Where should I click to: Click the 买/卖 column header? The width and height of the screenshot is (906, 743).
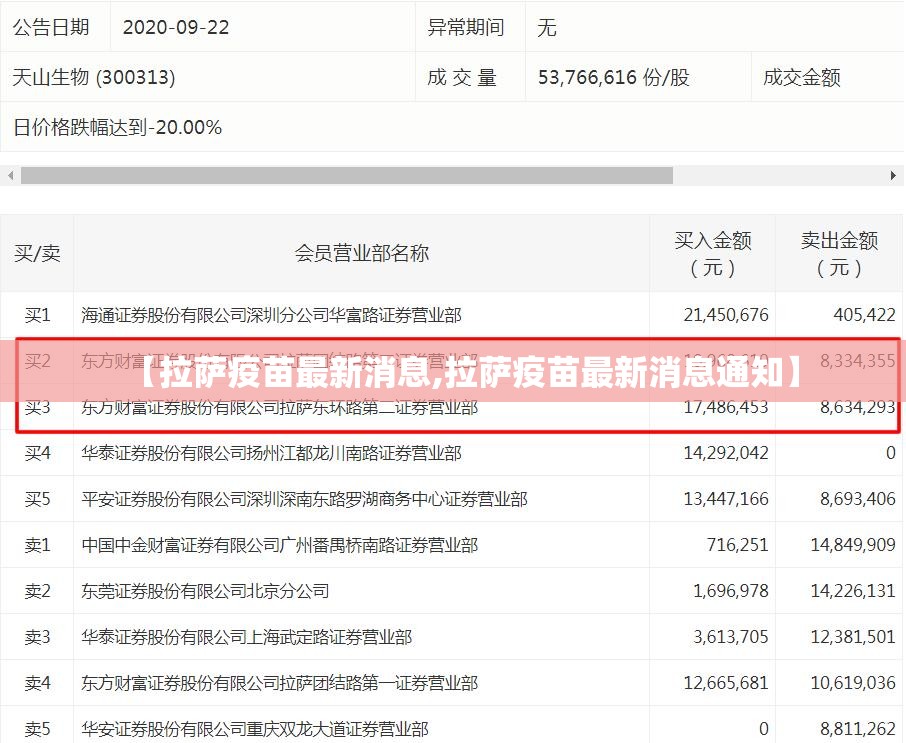pos(37,253)
